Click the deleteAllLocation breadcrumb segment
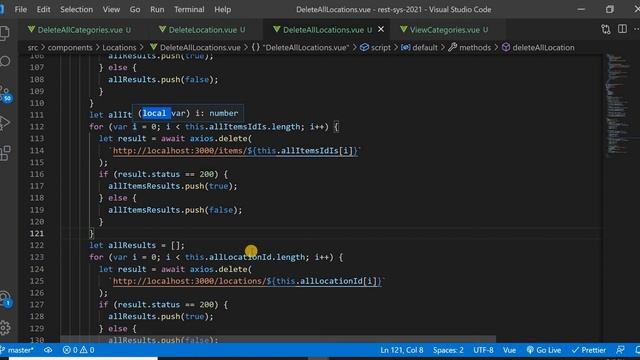Viewport: 640px width, 360px height. (x=538, y=47)
